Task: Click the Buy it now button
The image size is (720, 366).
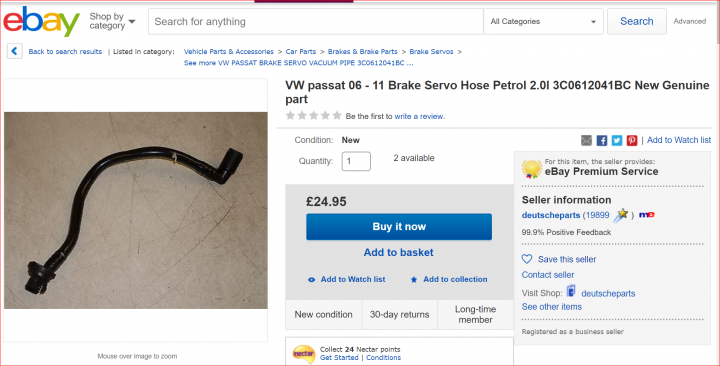Action: click(399, 226)
